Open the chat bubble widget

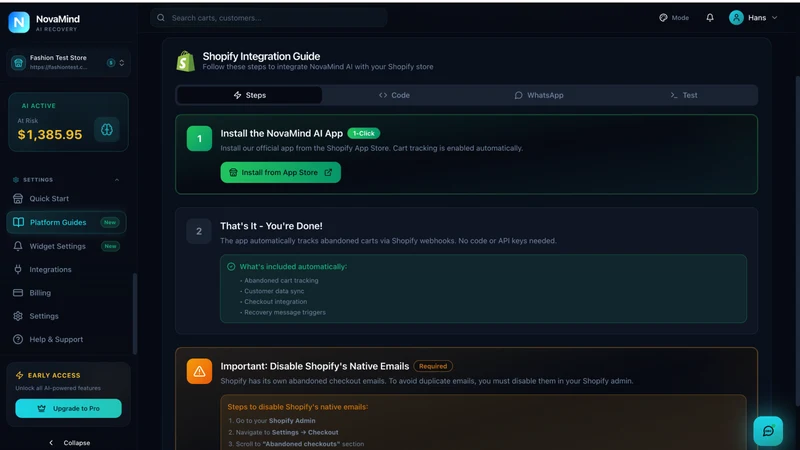point(768,431)
